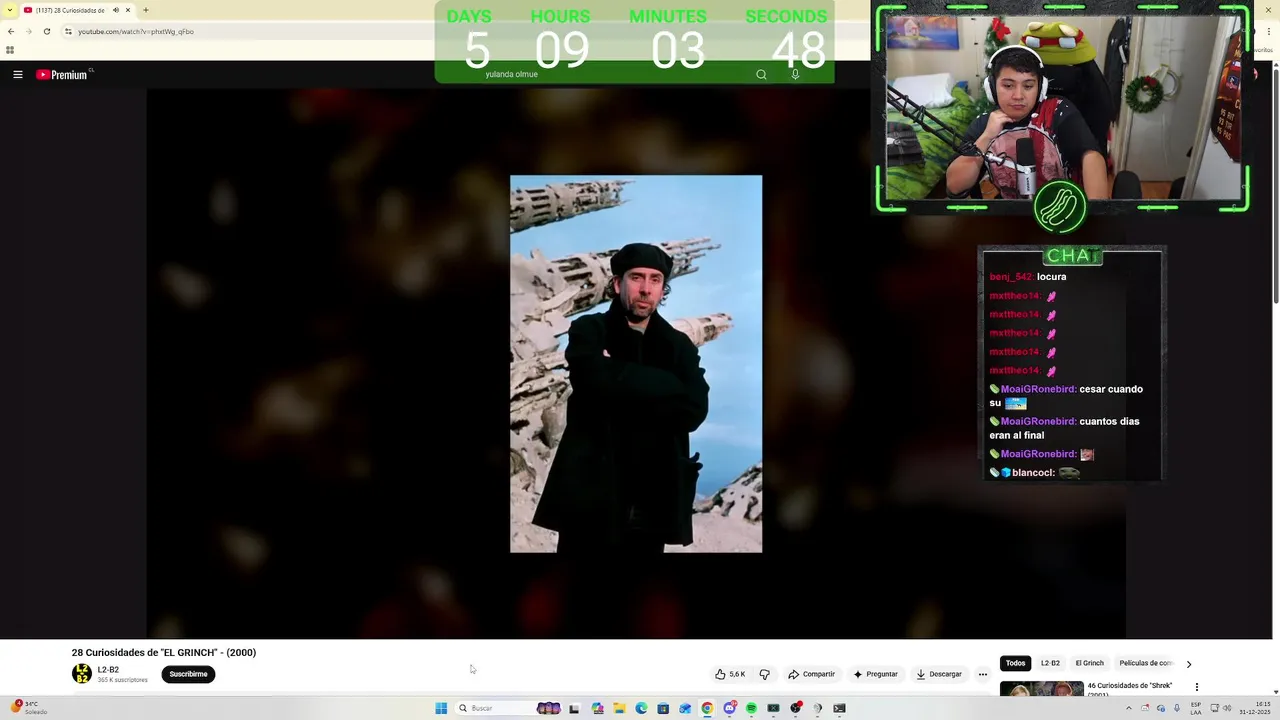Open the 46 Curiosidades de Shrek thumbnail
The height and width of the screenshot is (720, 1280).
pyautogui.click(x=1041, y=689)
